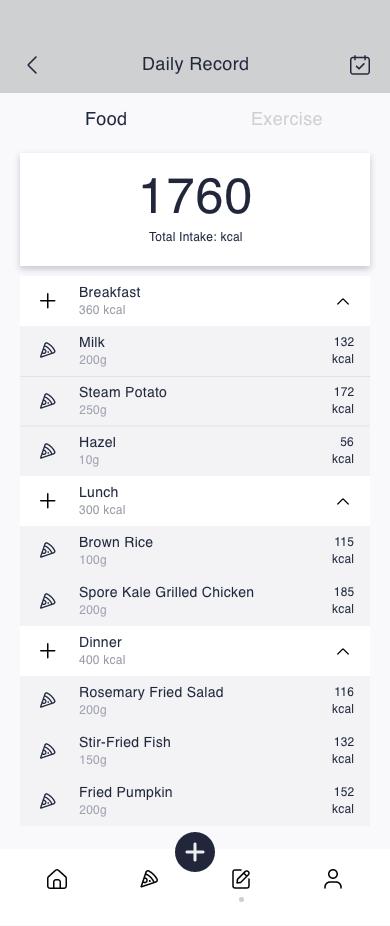Tap the 1760 total intake card
Image resolution: width=390 pixels, height=926 pixels.
coord(195,210)
